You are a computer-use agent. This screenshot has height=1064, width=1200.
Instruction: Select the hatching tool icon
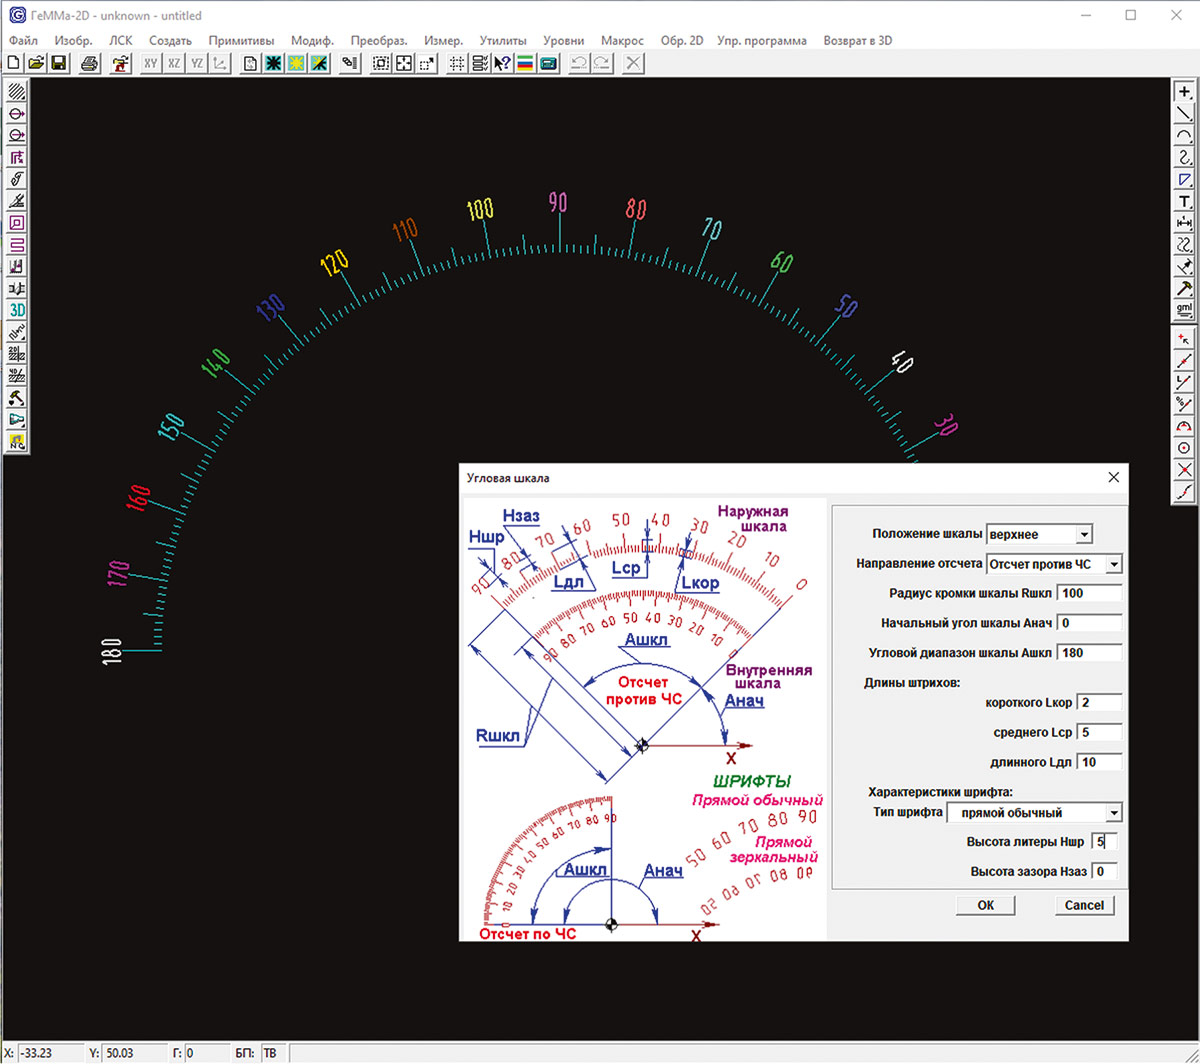point(17,92)
